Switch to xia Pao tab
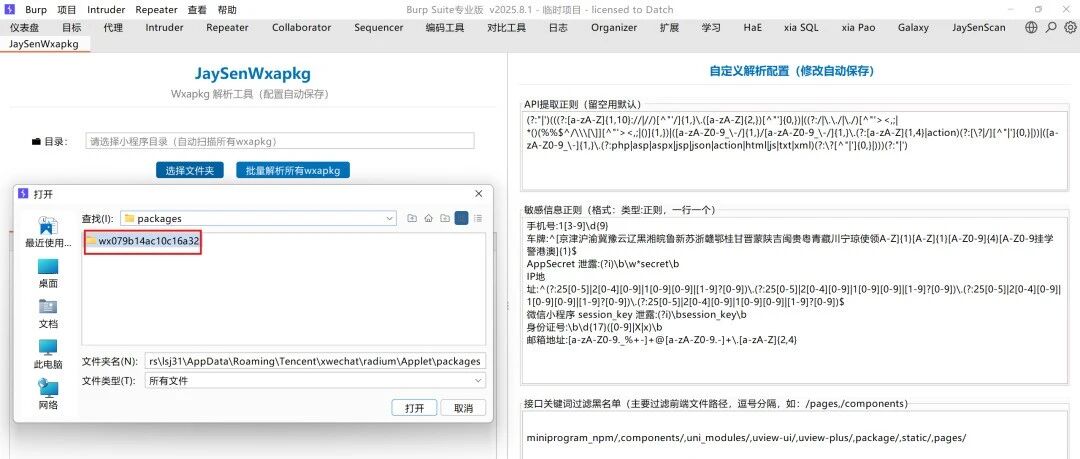Image resolution: width=1080 pixels, height=459 pixels. coord(858,28)
